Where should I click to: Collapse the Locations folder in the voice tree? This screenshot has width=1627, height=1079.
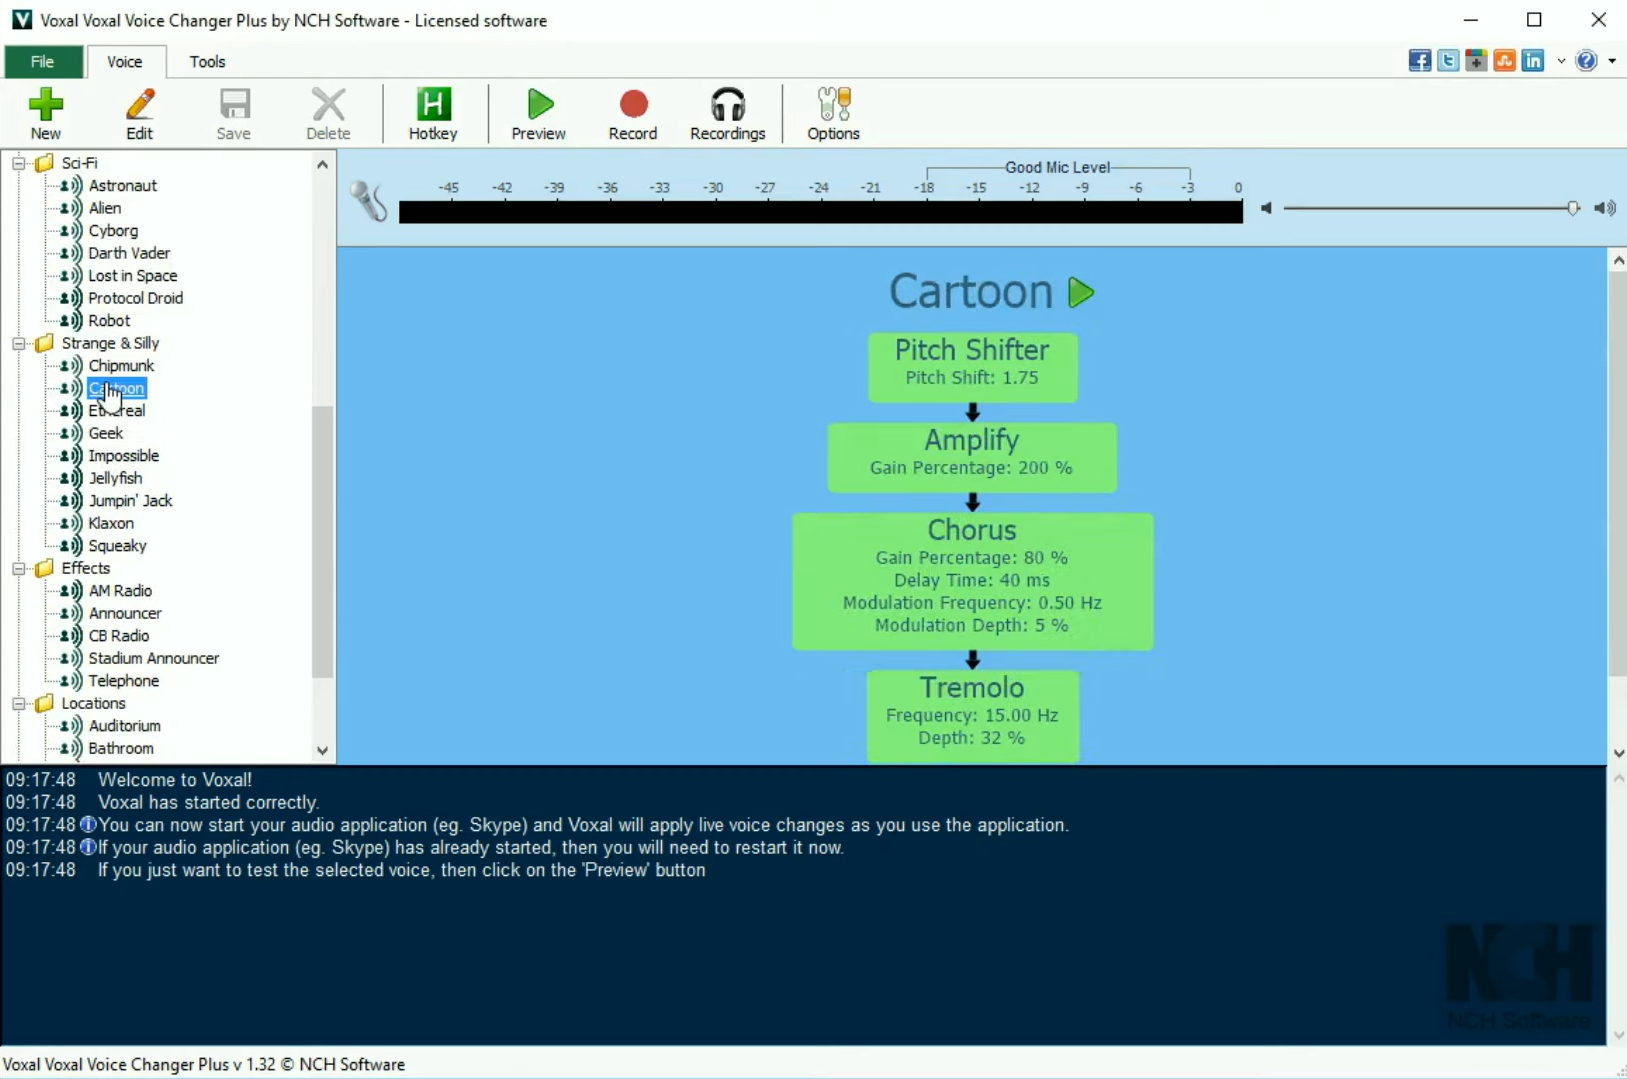click(18, 703)
